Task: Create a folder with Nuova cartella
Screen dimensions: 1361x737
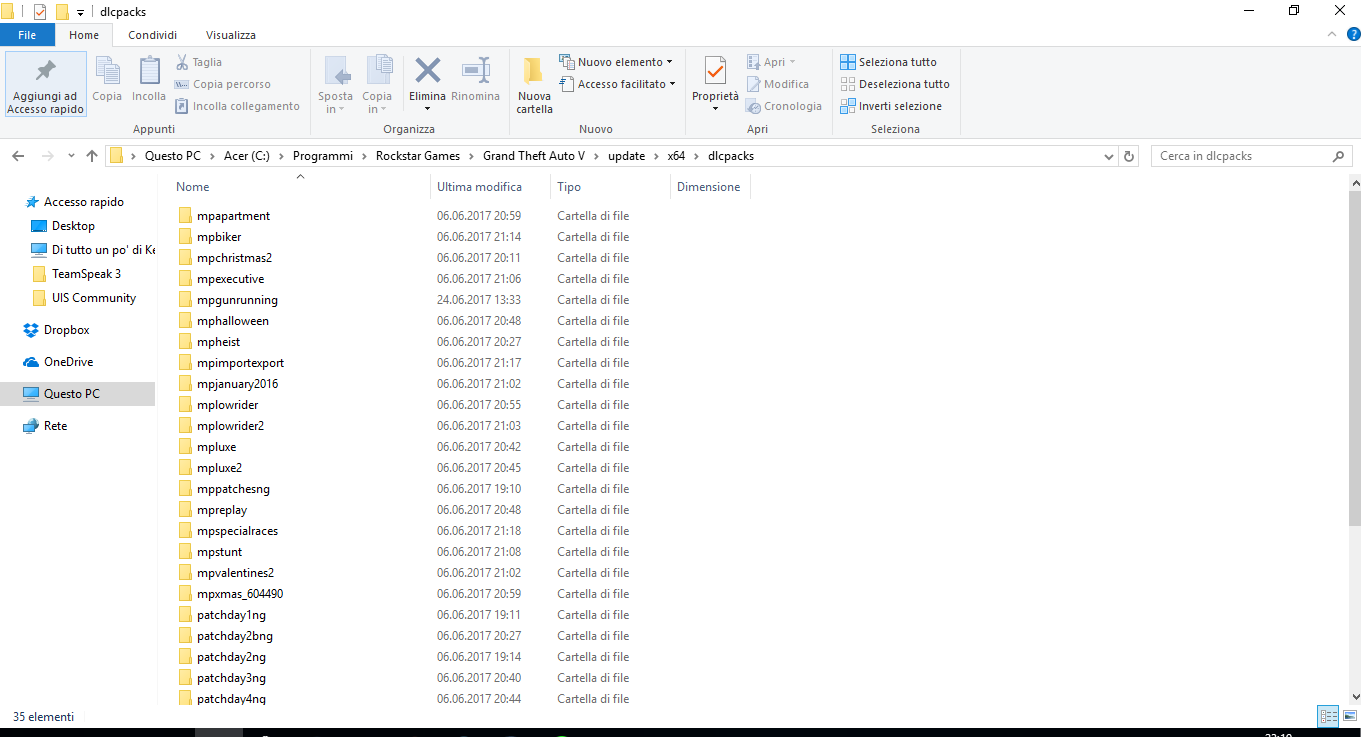Action: (x=534, y=84)
